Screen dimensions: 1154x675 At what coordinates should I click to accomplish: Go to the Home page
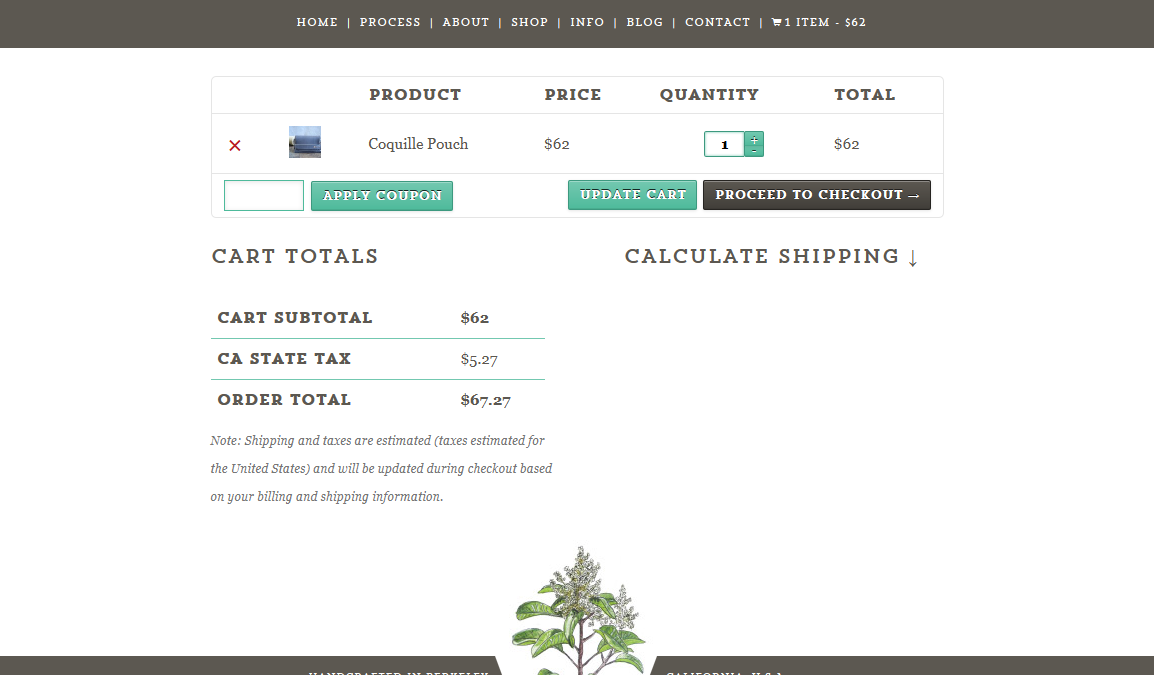(x=317, y=22)
